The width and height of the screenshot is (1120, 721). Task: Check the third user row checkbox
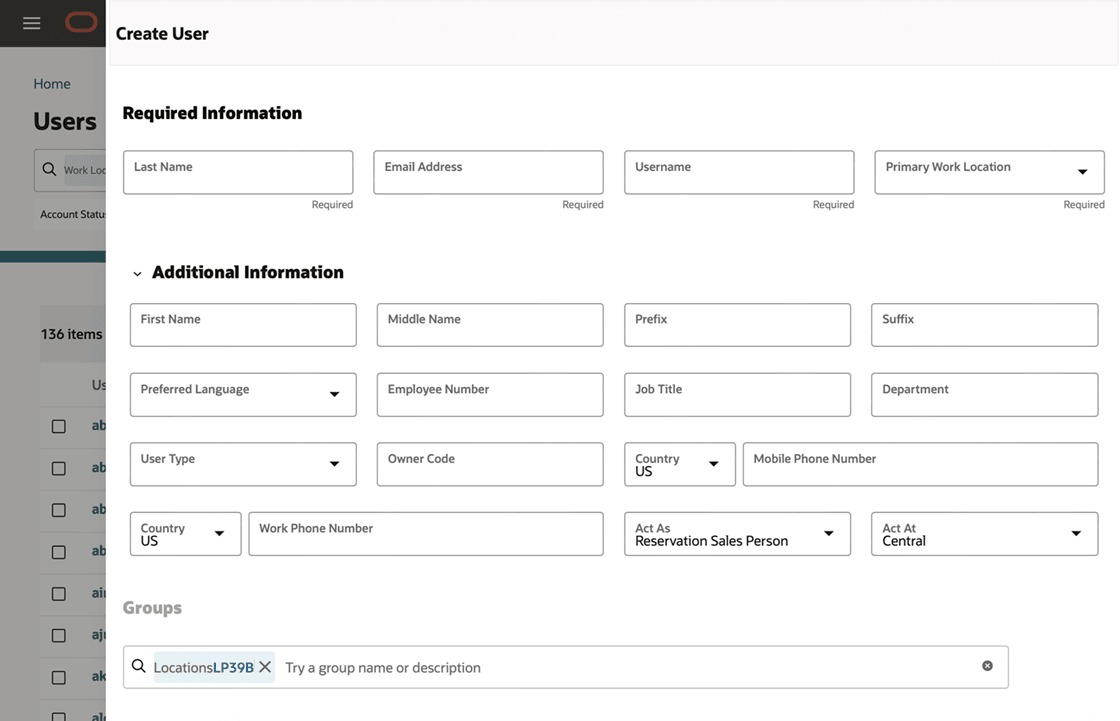pos(59,510)
